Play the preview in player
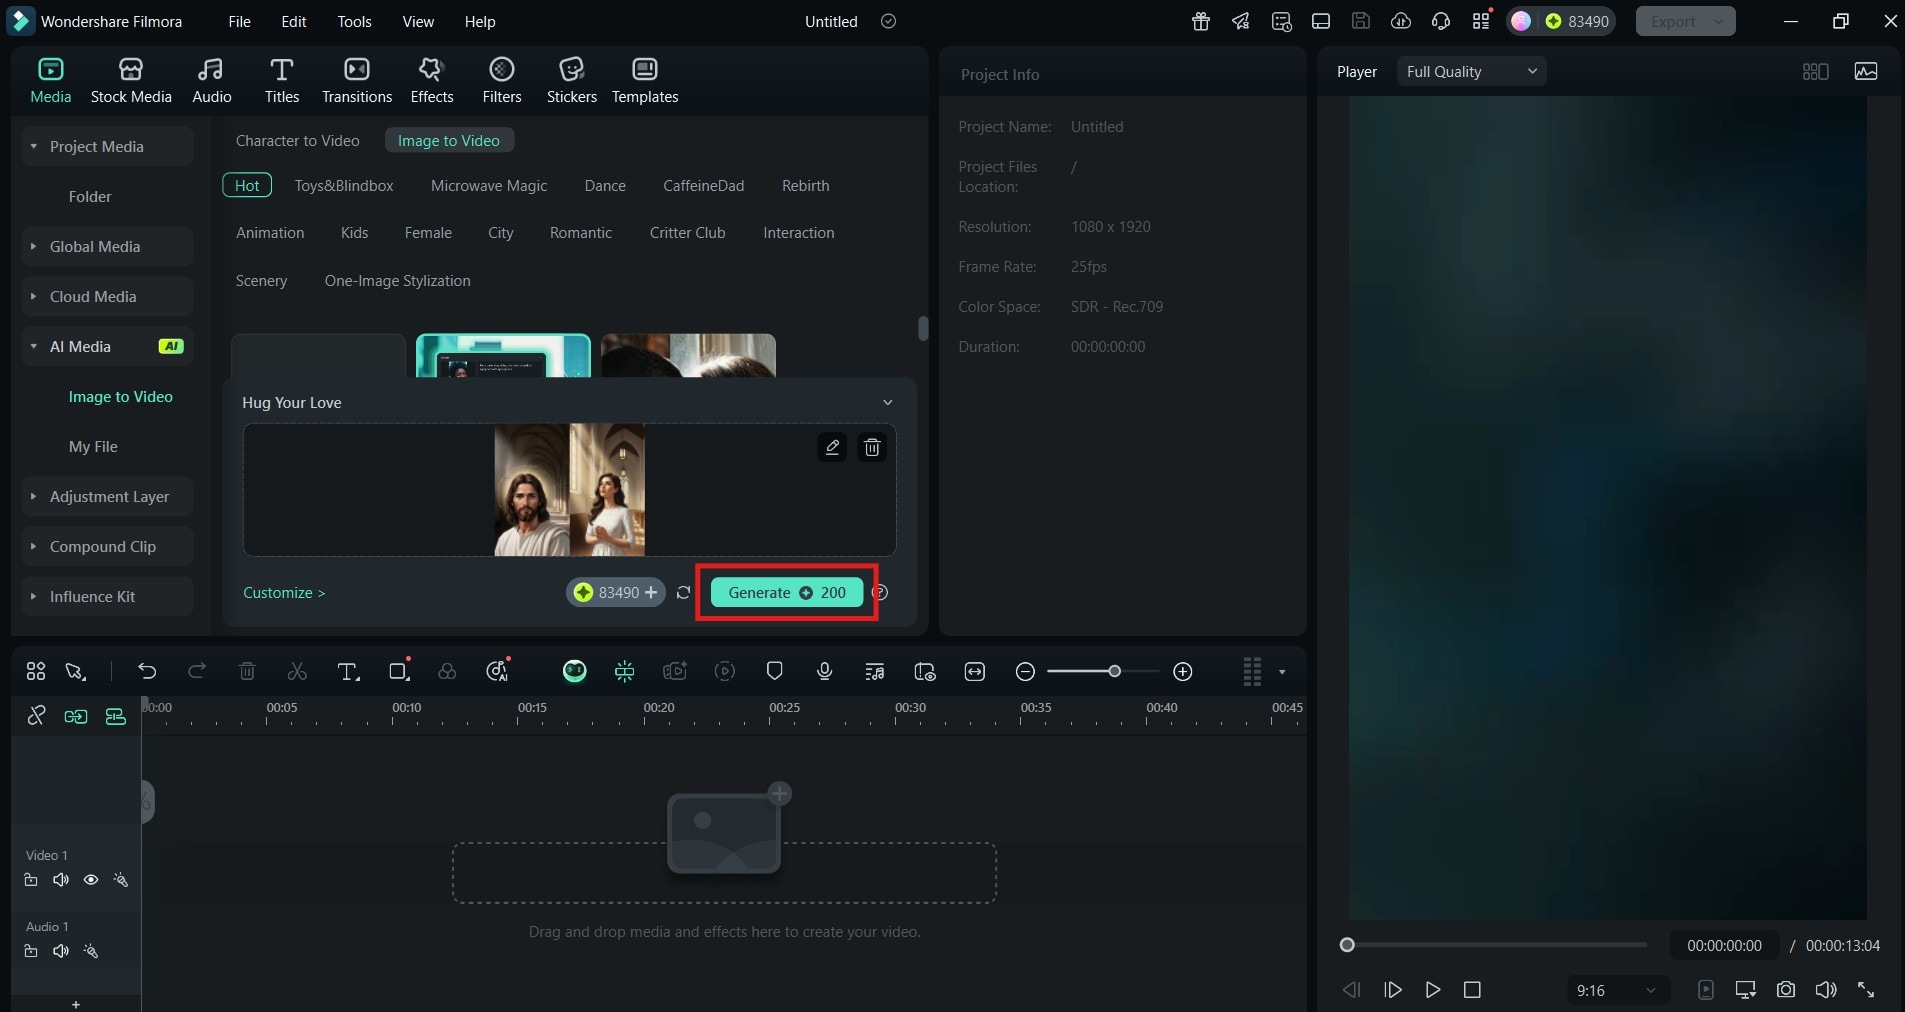1905x1012 pixels. tap(1433, 990)
